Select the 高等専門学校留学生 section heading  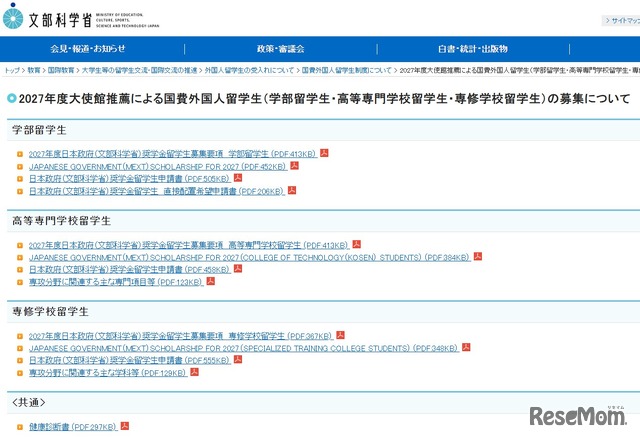pyautogui.click(x=61, y=221)
